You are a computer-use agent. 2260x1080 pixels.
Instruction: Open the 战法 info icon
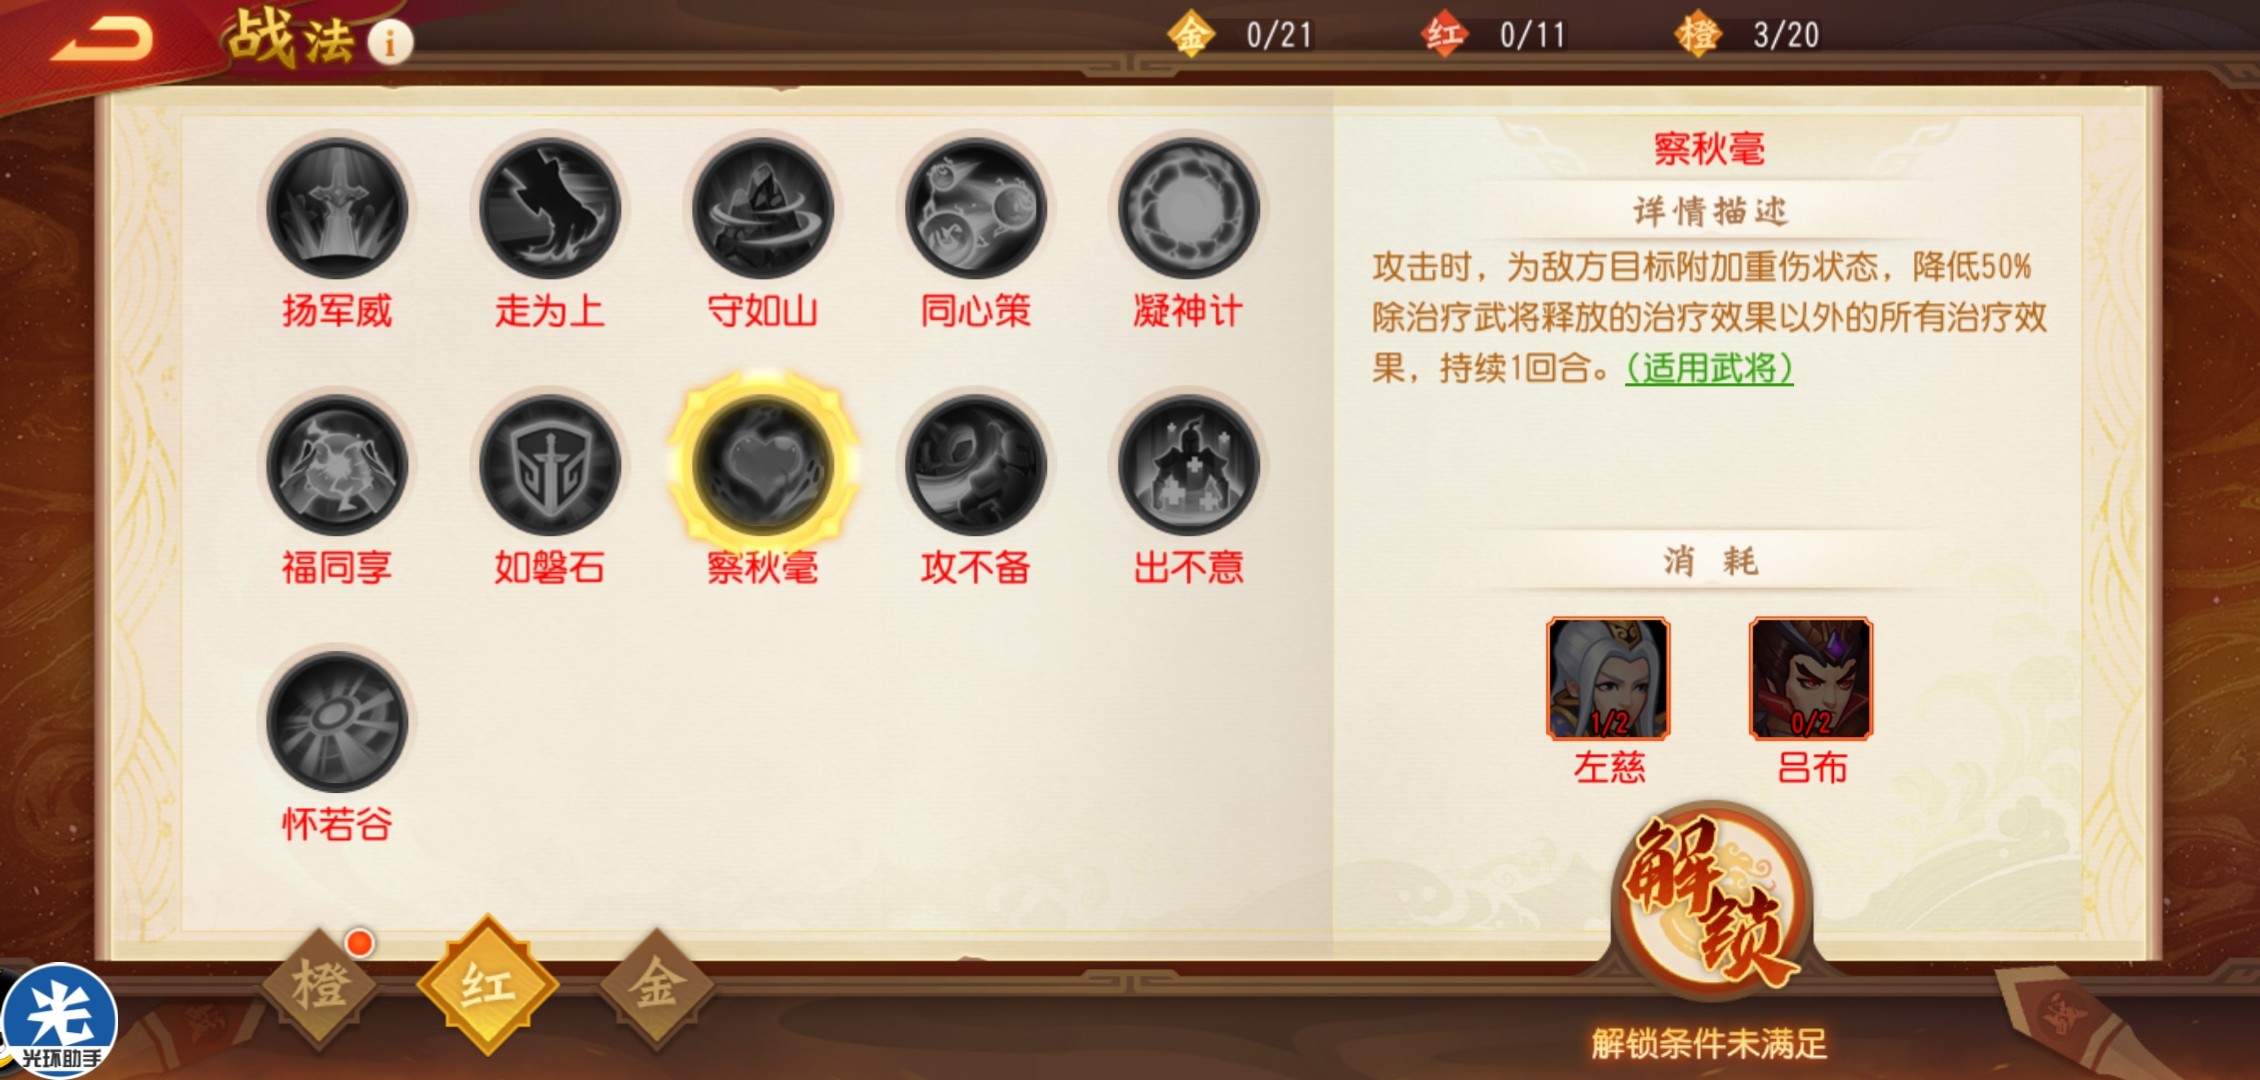tap(390, 42)
